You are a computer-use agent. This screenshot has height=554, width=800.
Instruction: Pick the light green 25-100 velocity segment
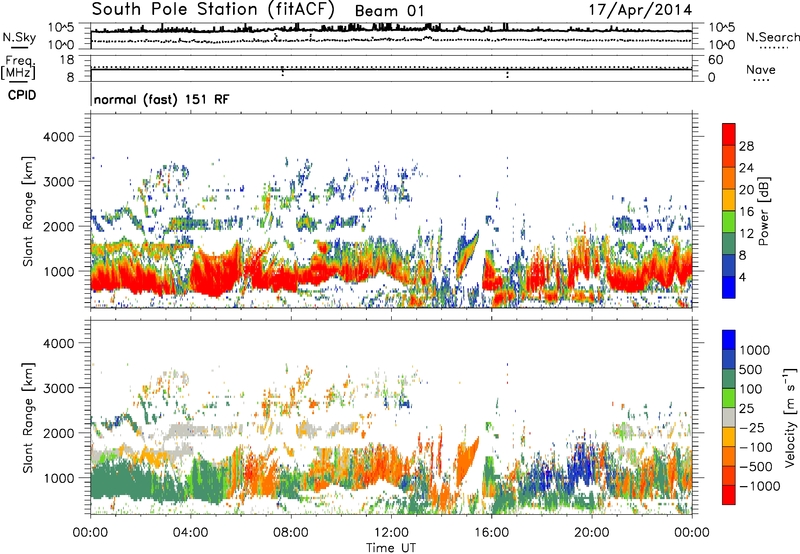click(x=729, y=398)
